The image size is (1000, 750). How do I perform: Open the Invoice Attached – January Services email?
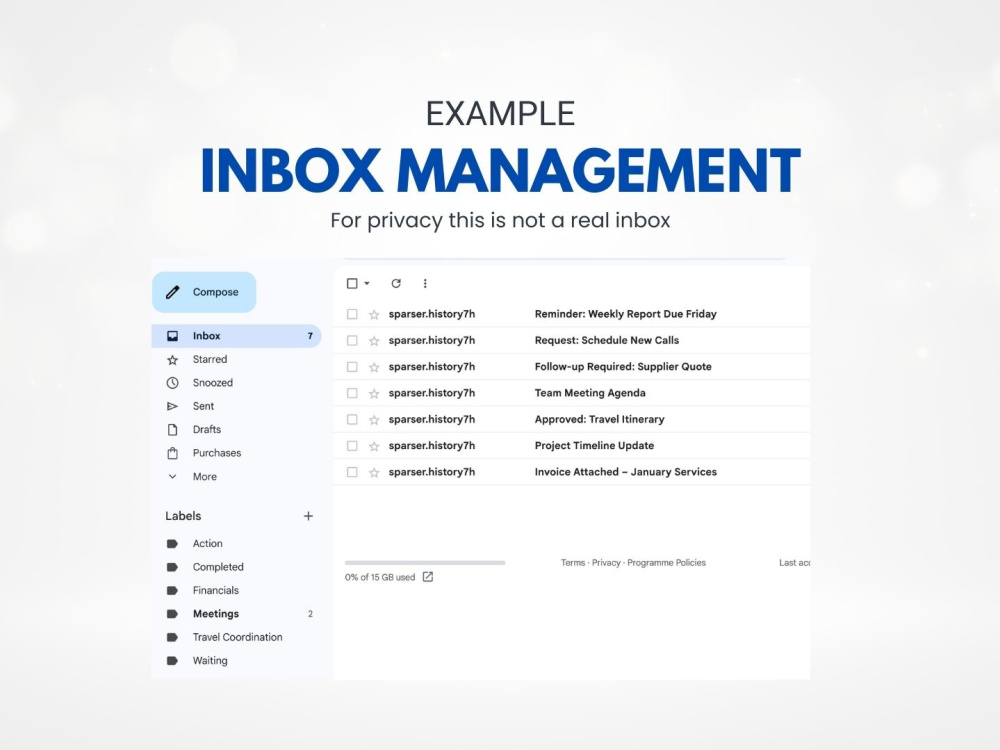point(572,472)
